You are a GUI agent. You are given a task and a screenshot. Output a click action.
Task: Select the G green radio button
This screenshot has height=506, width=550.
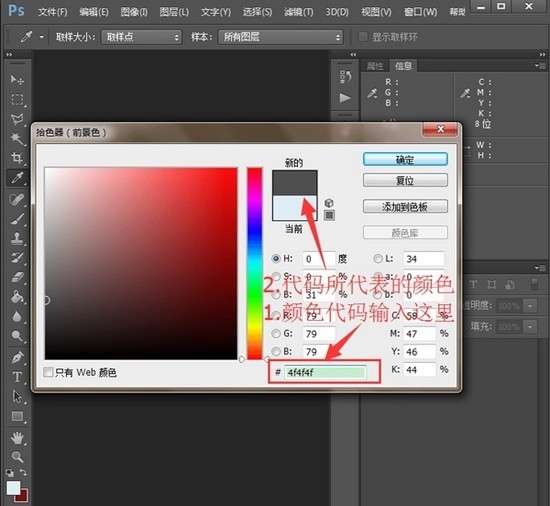(x=276, y=333)
